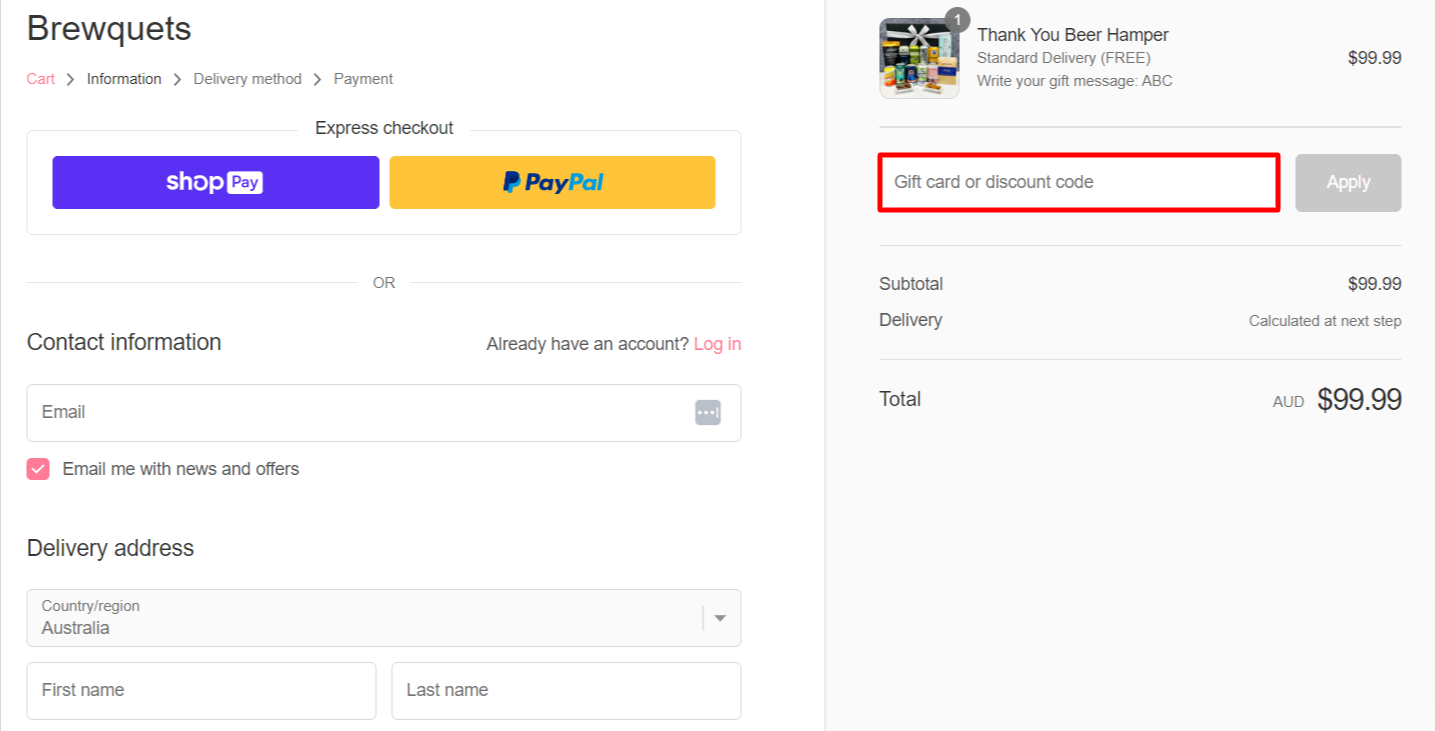The width and height of the screenshot is (1435, 731).
Task: Click the quantity badge on product thumbnail
Action: tap(957, 20)
